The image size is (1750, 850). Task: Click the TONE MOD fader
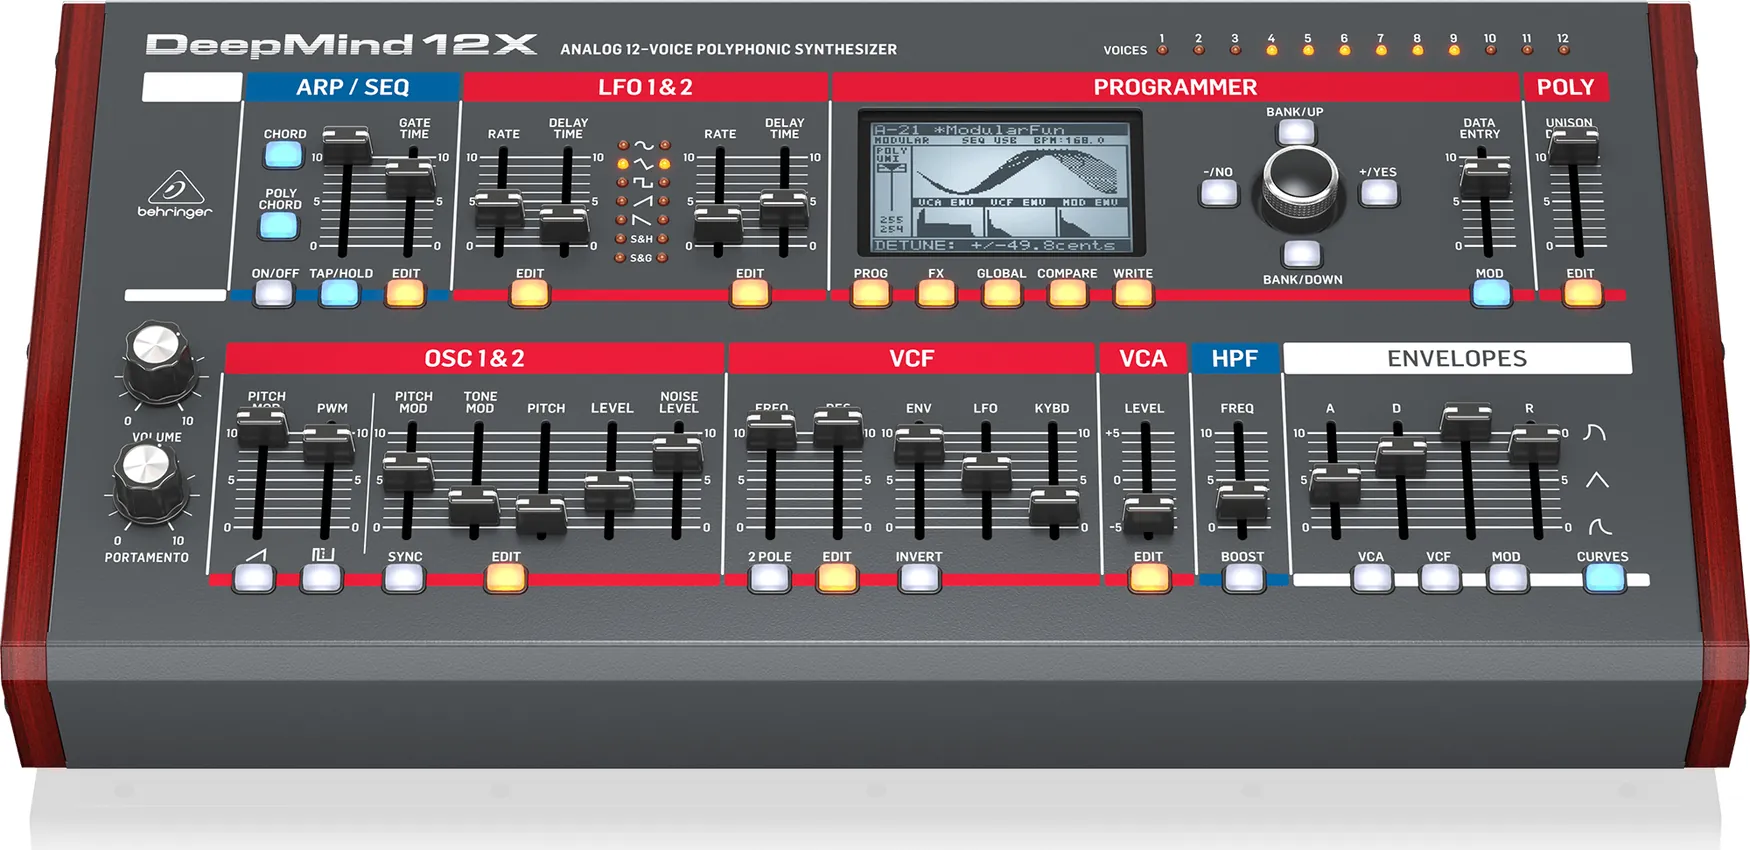[474, 505]
